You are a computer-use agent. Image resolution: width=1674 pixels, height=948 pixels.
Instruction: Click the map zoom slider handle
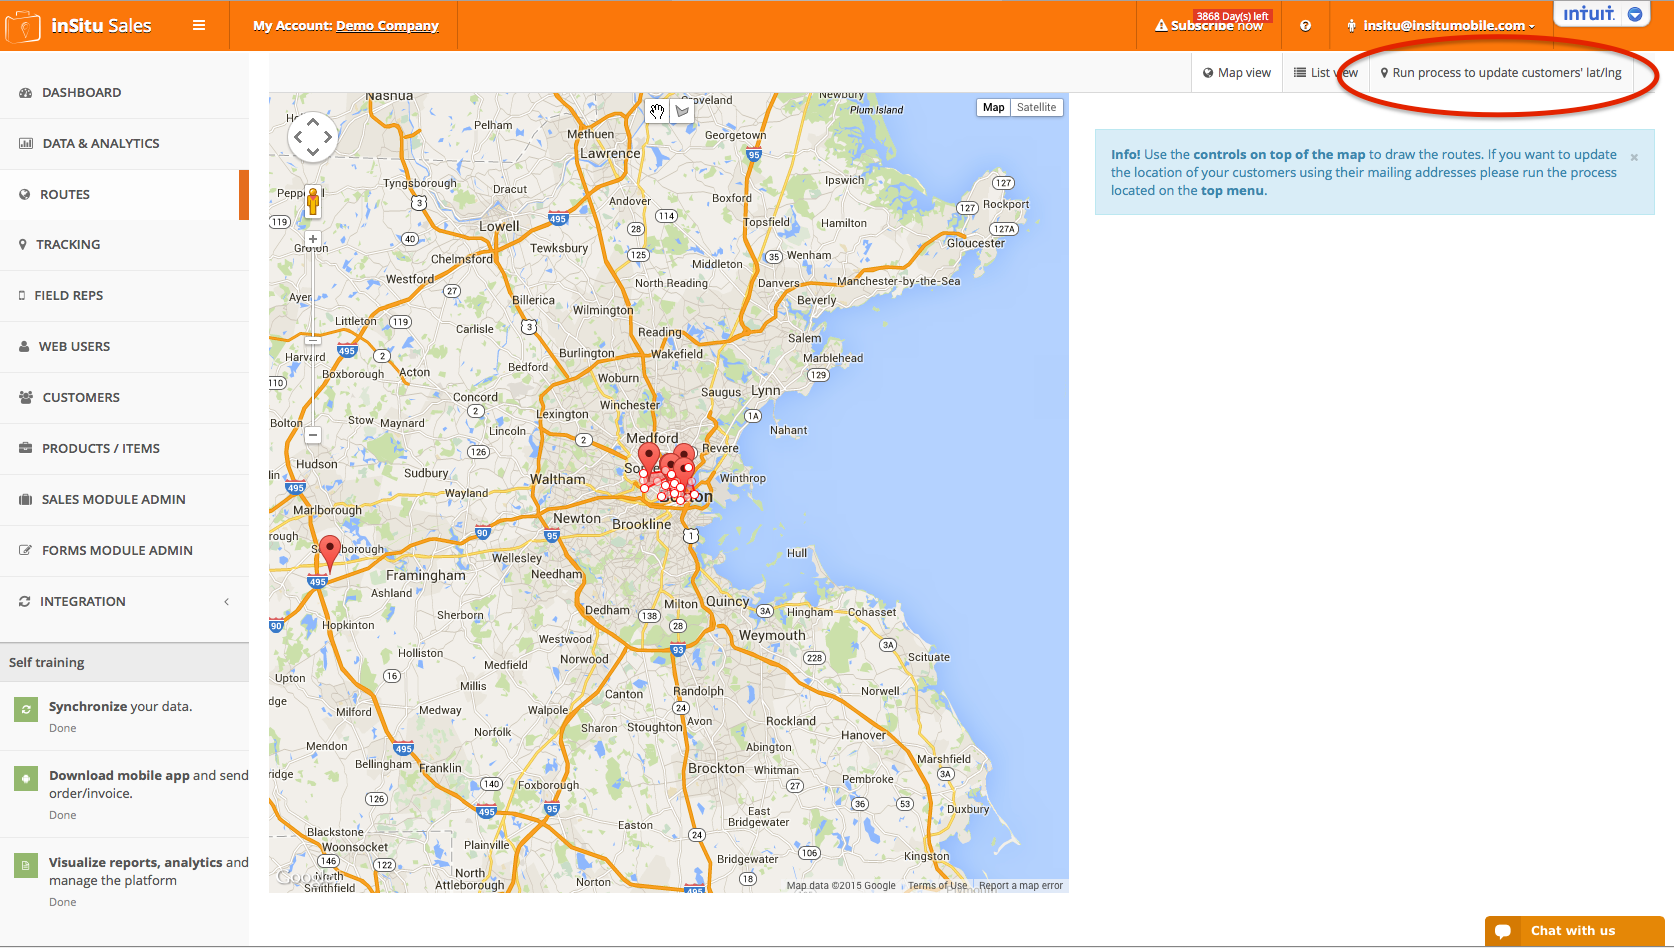(x=313, y=338)
